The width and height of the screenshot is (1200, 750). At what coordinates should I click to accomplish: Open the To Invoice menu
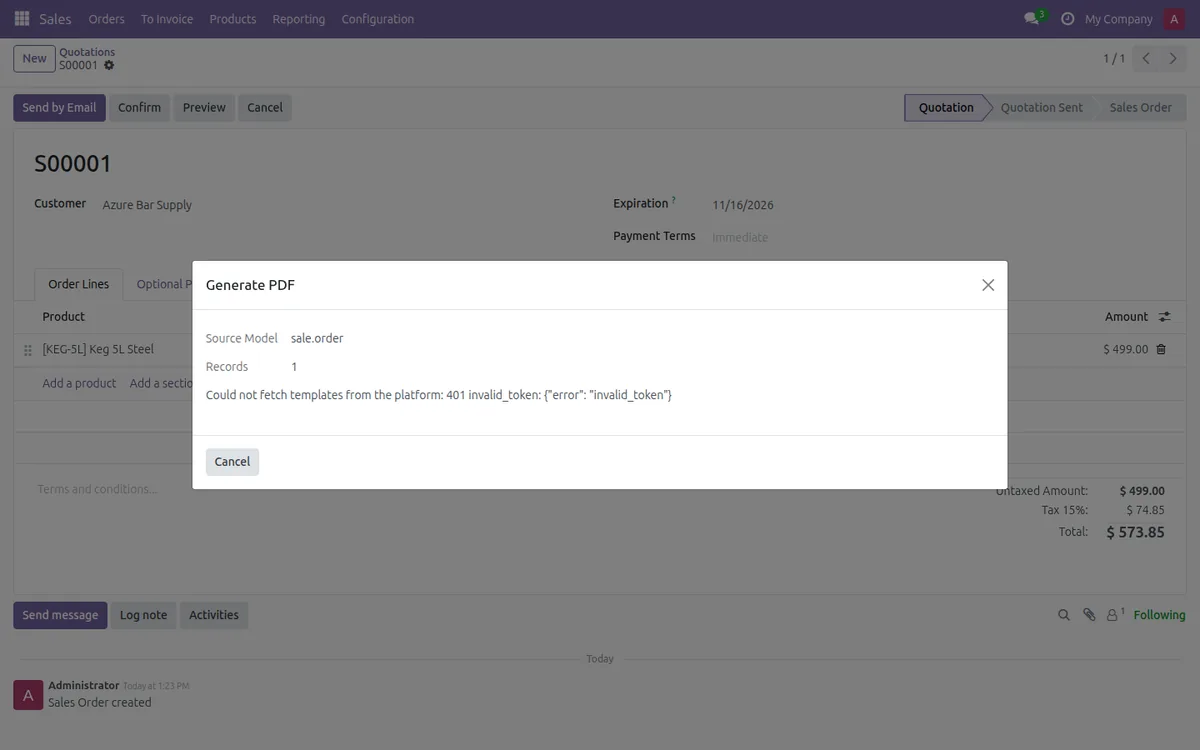coord(167,19)
